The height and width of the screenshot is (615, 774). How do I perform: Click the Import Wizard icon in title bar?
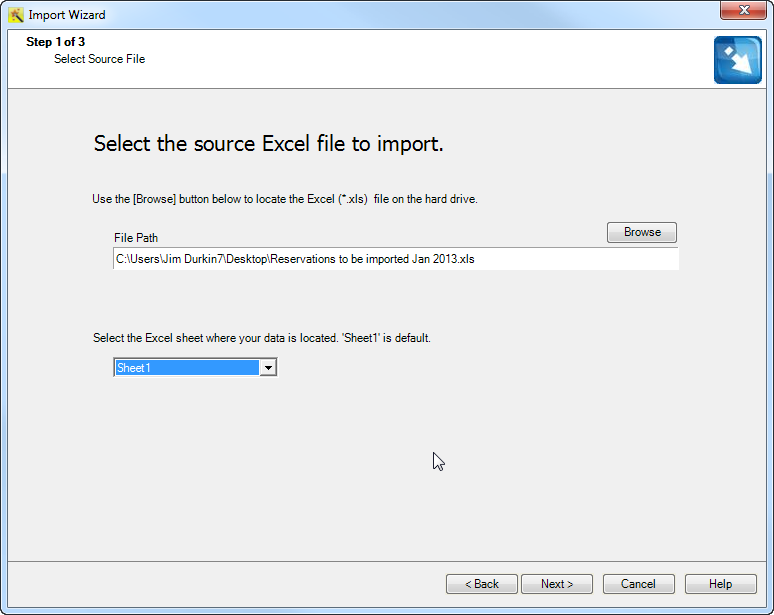(x=16, y=15)
